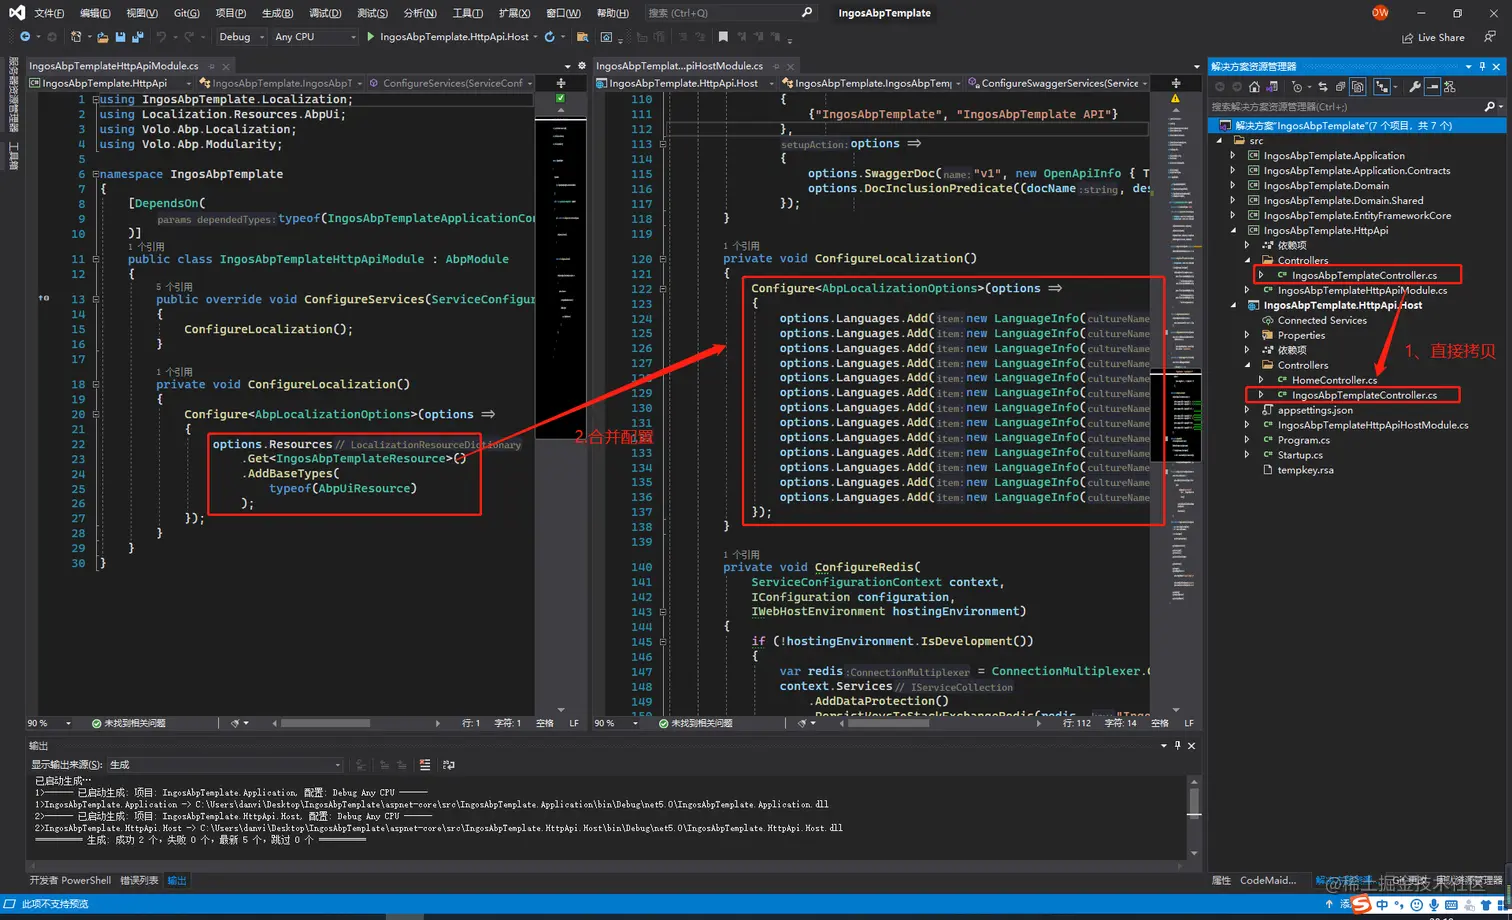Switch to the 开发者 PowerShell tab
The width and height of the screenshot is (1512, 920).
click(x=70, y=881)
